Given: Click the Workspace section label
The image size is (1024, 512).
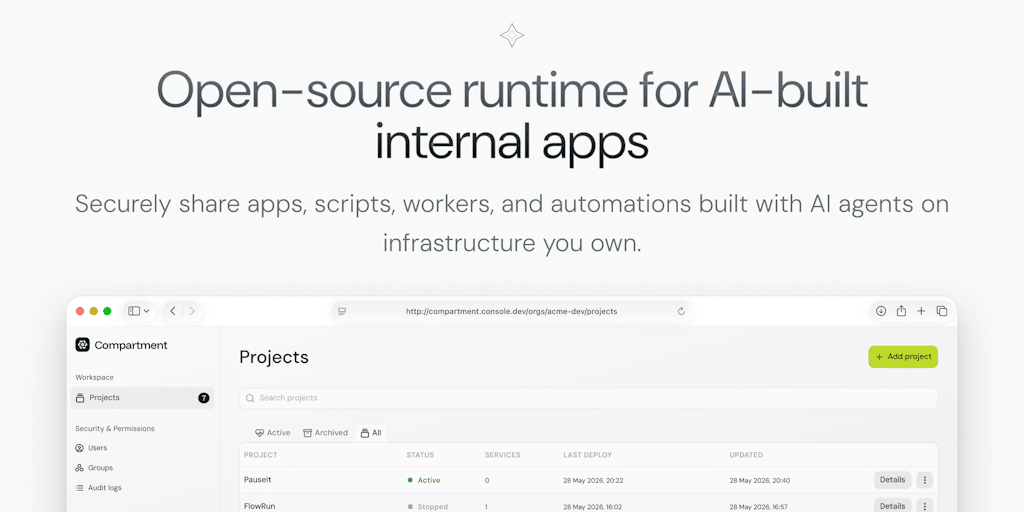Looking at the screenshot, I should pos(94,377).
